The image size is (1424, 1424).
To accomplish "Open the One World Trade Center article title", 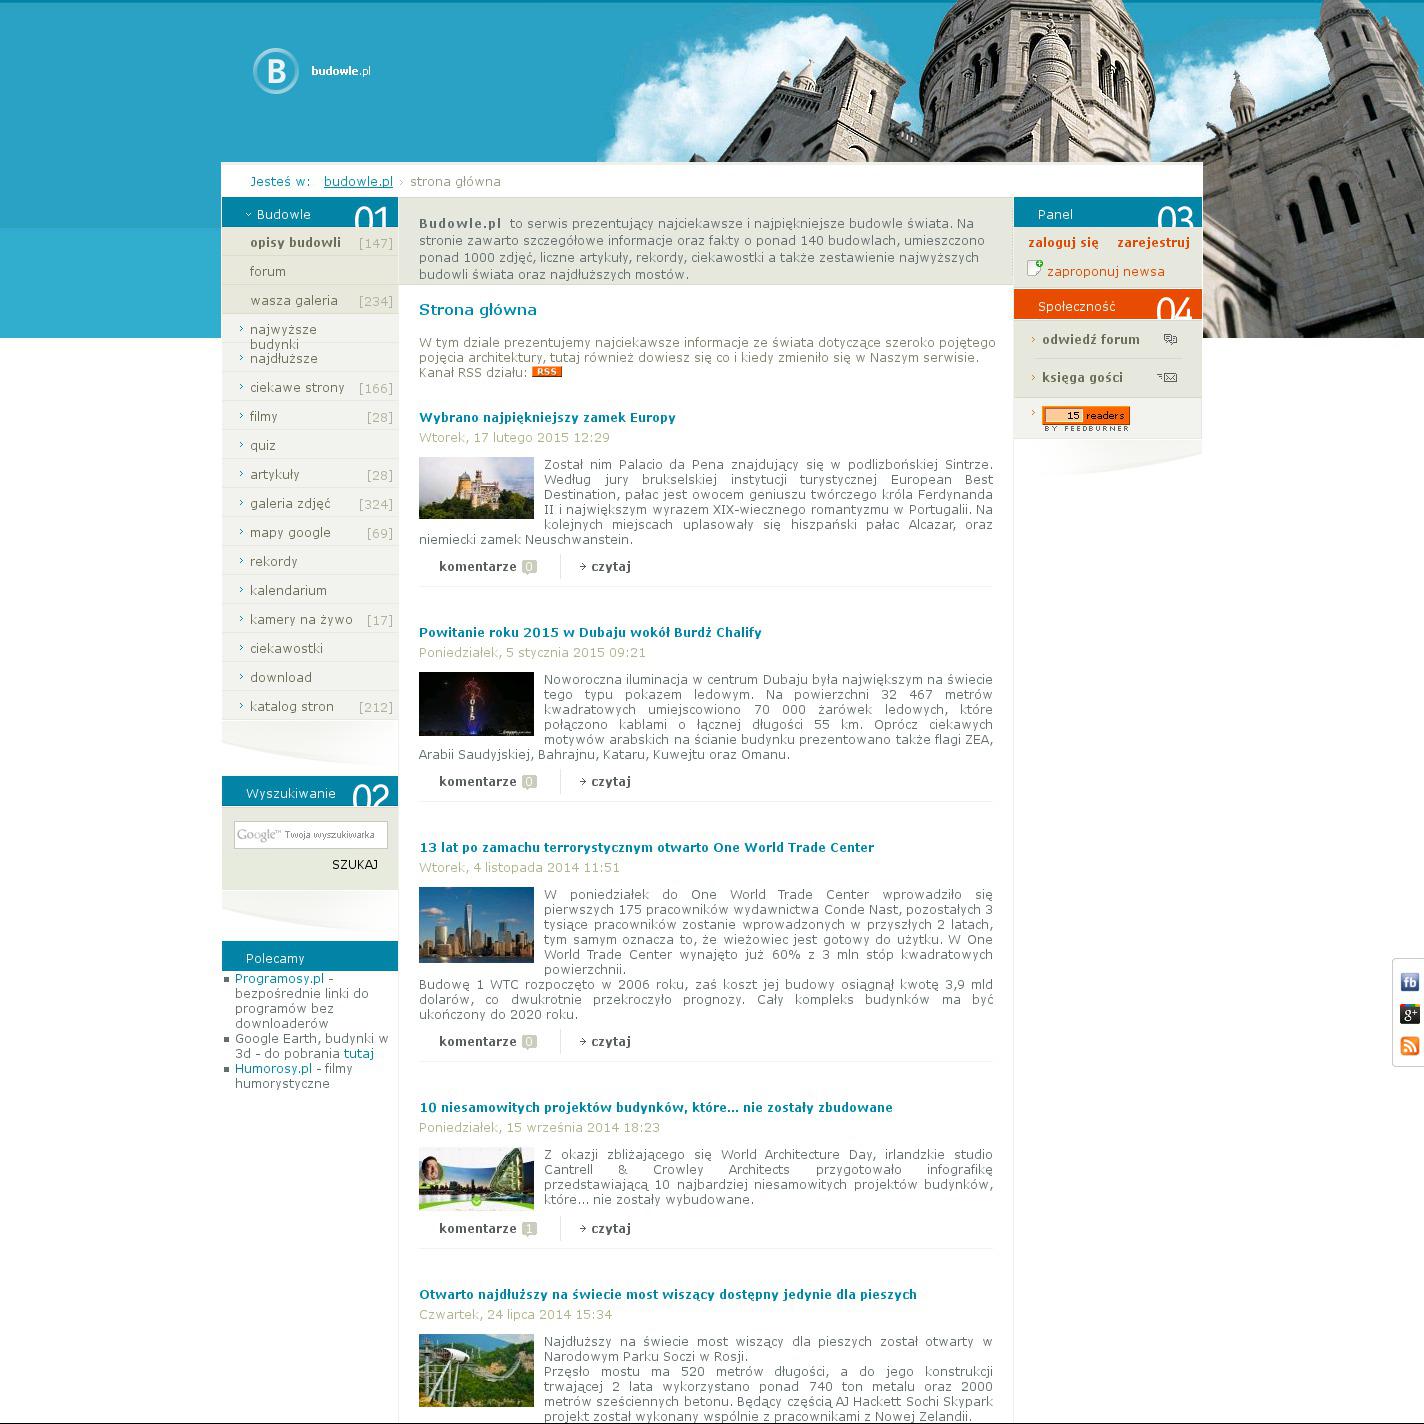I will tap(646, 848).
